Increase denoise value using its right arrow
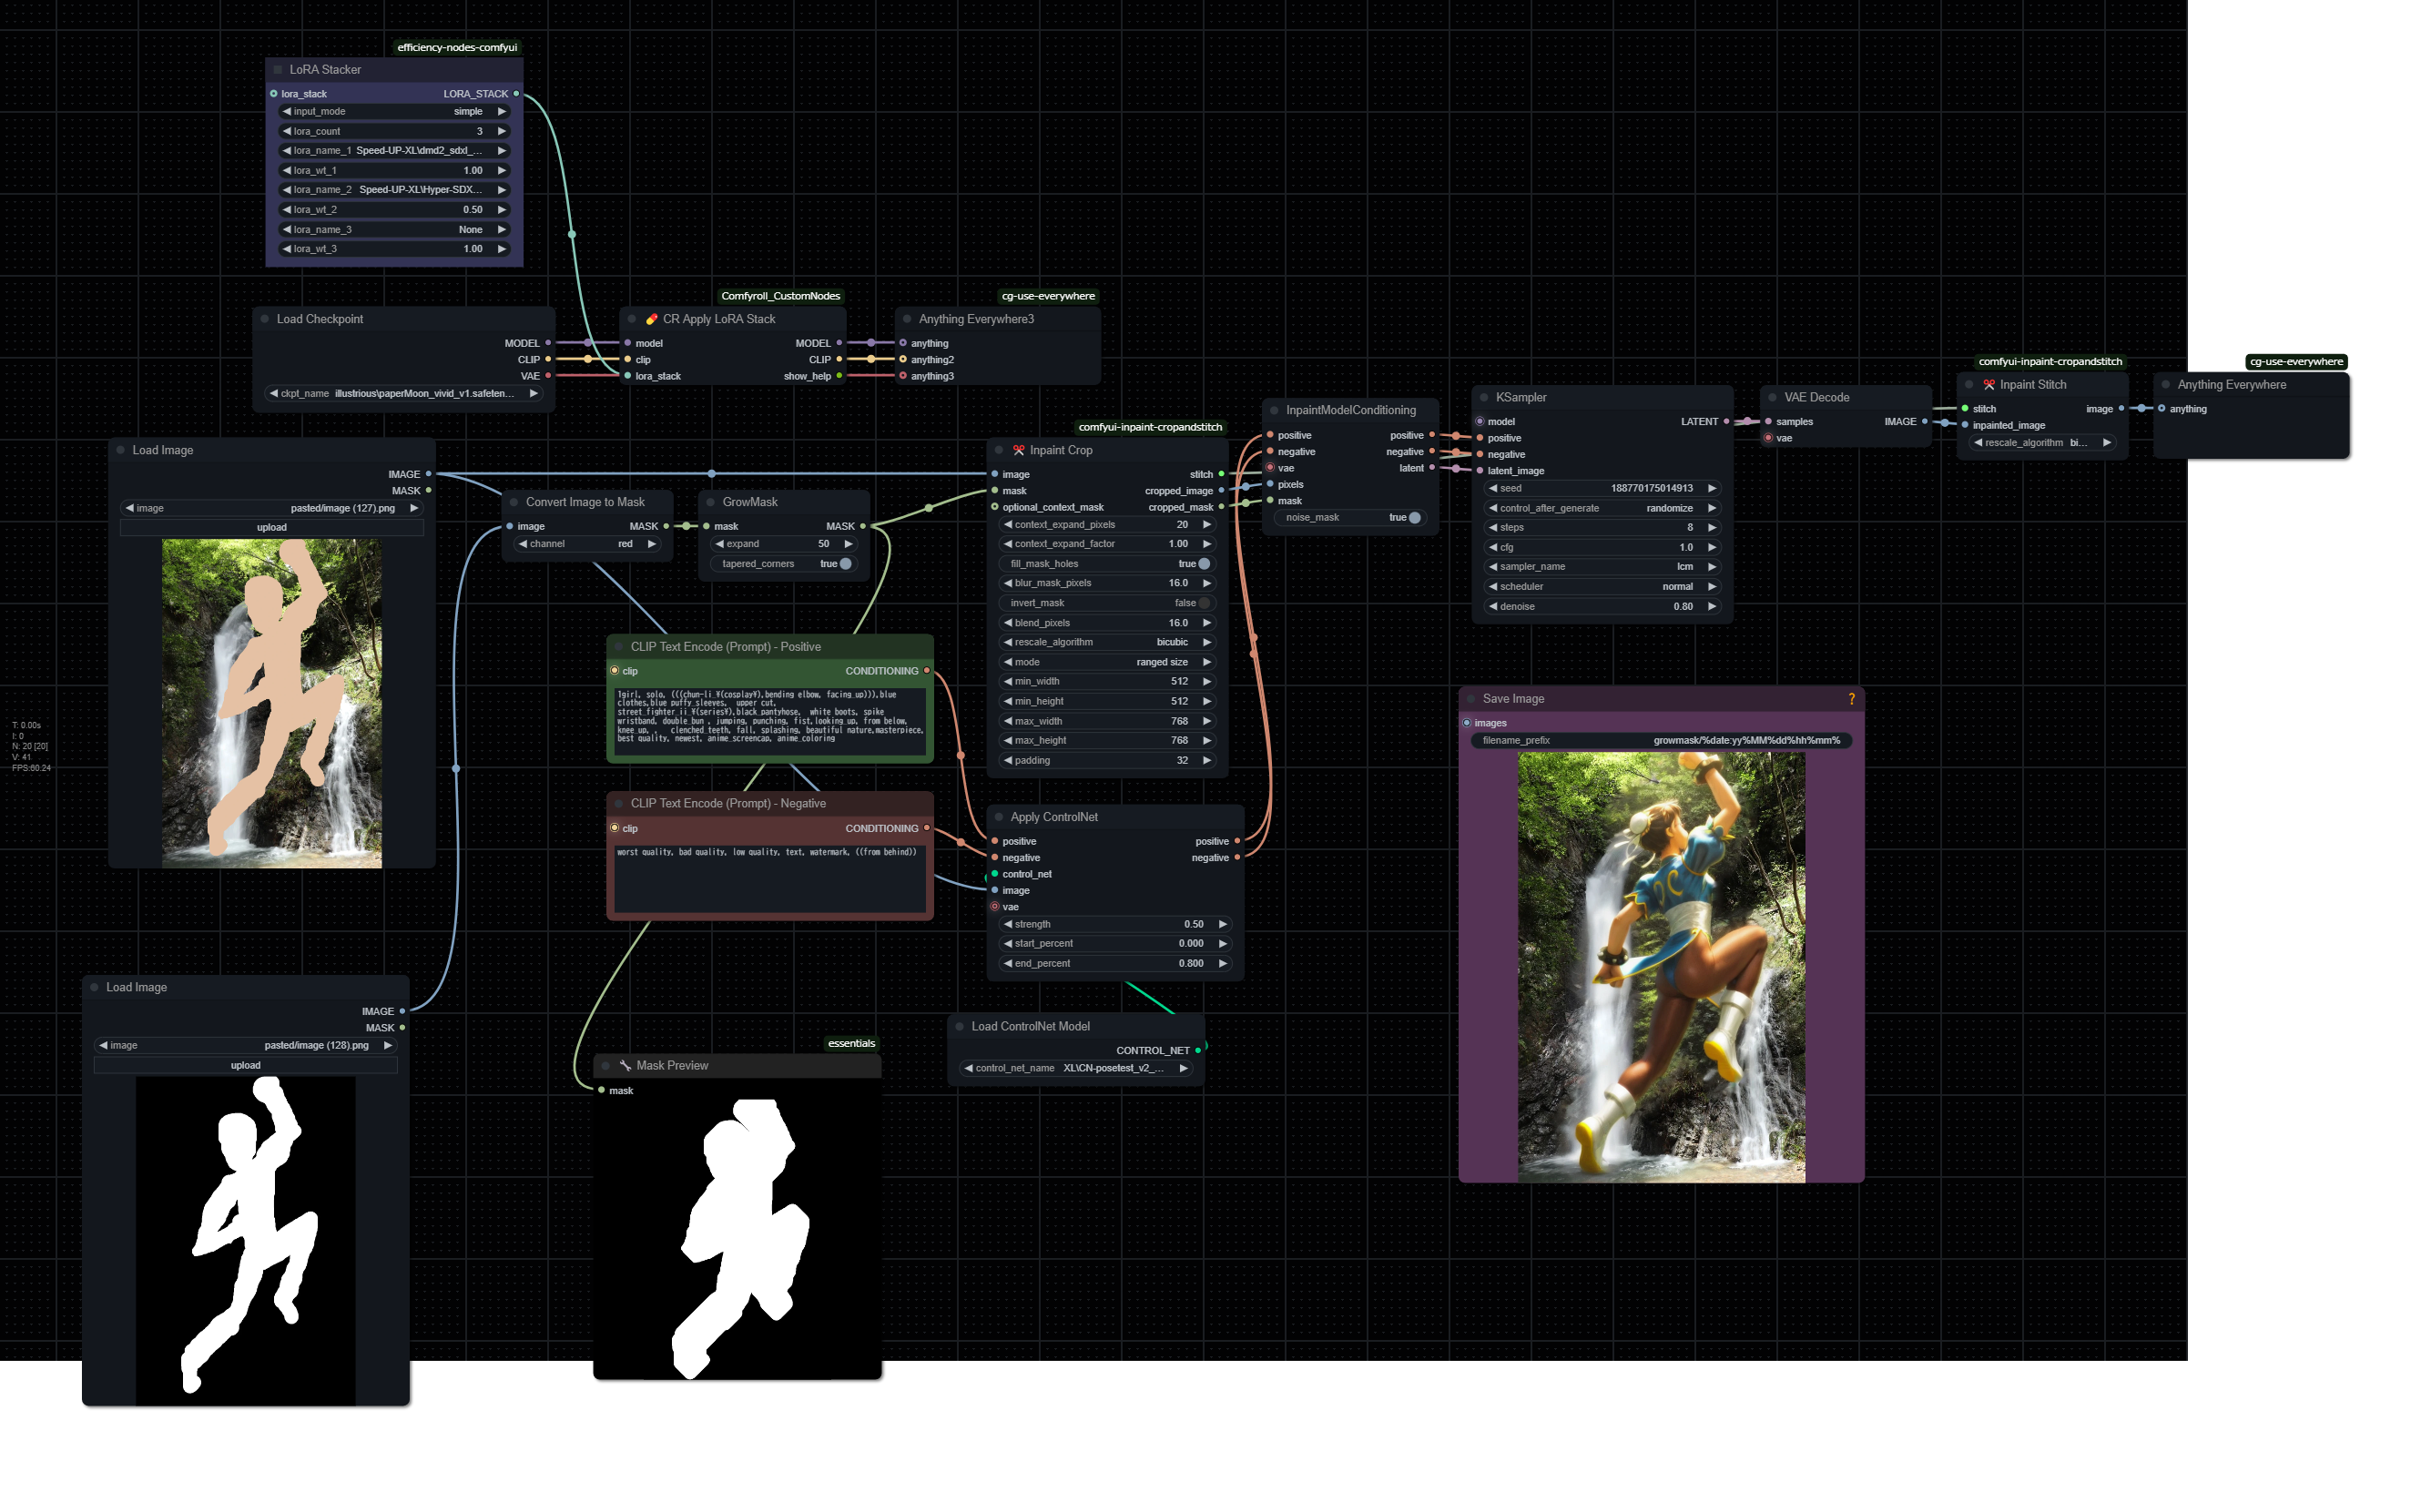The height and width of the screenshot is (1512, 2431). (x=1712, y=606)
